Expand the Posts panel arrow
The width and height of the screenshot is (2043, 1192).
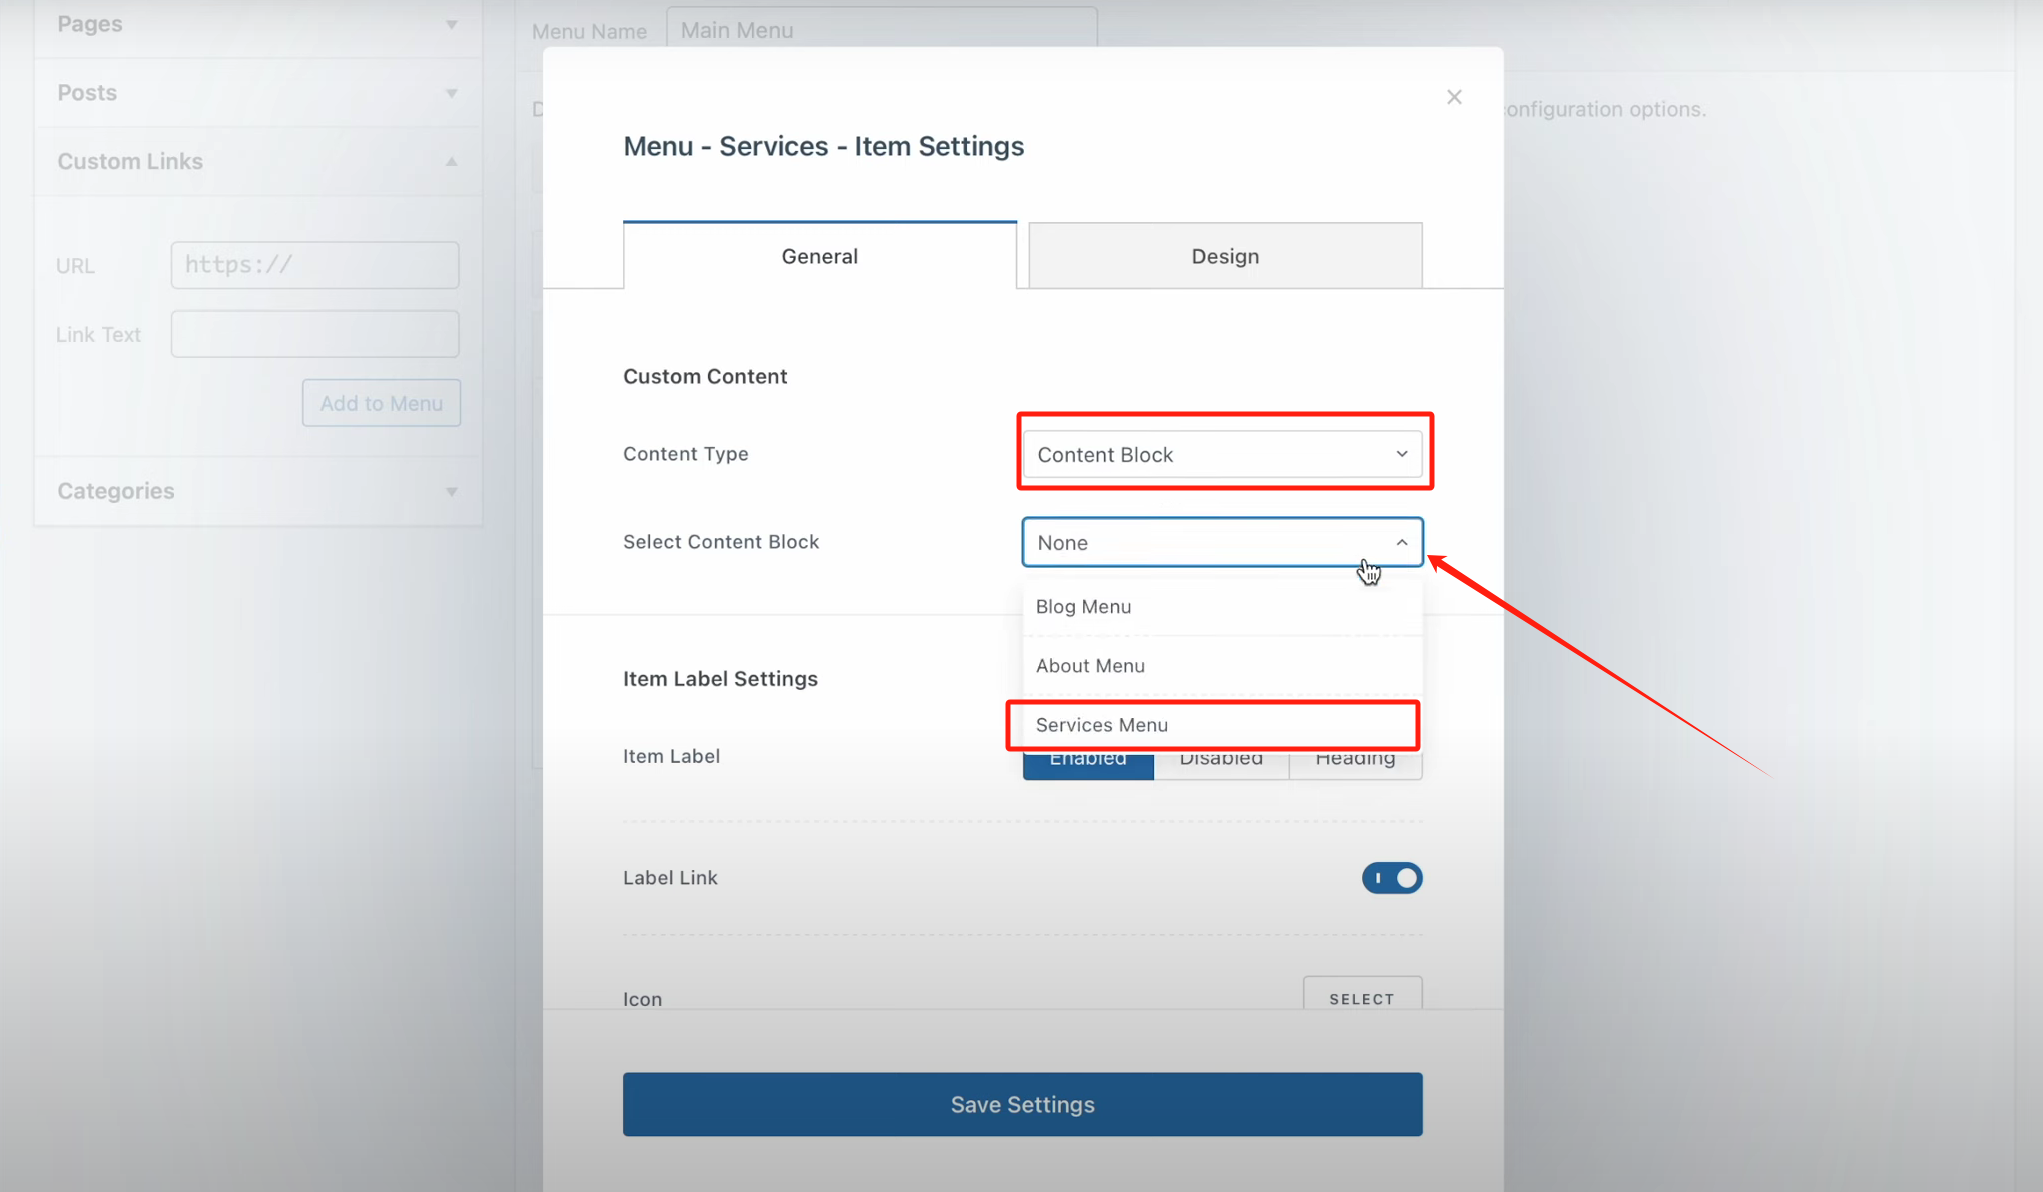tap(452, 93)
